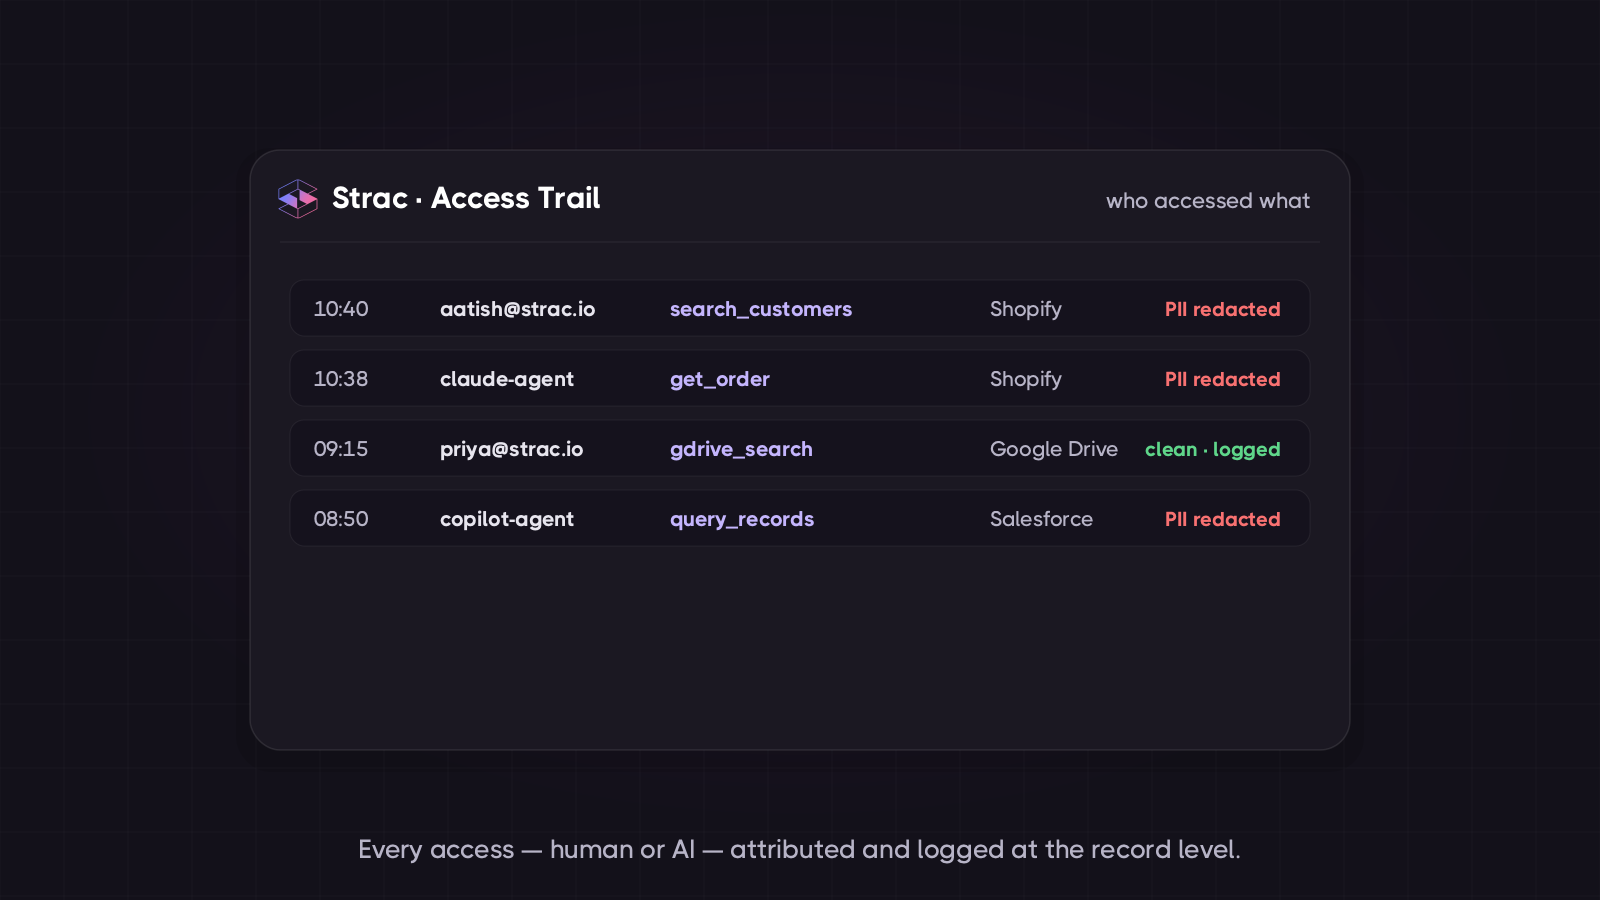Viewport: 1600px width, 900px height.
Task: Click the copilot-agent actor
Action: [507, 520]
